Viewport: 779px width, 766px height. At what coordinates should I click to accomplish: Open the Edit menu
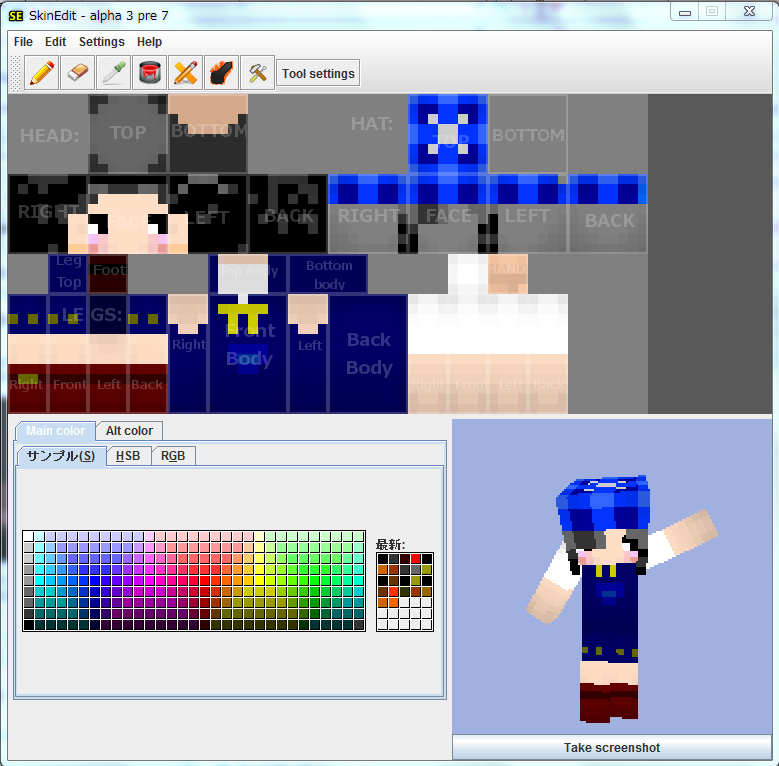(55, 42)
